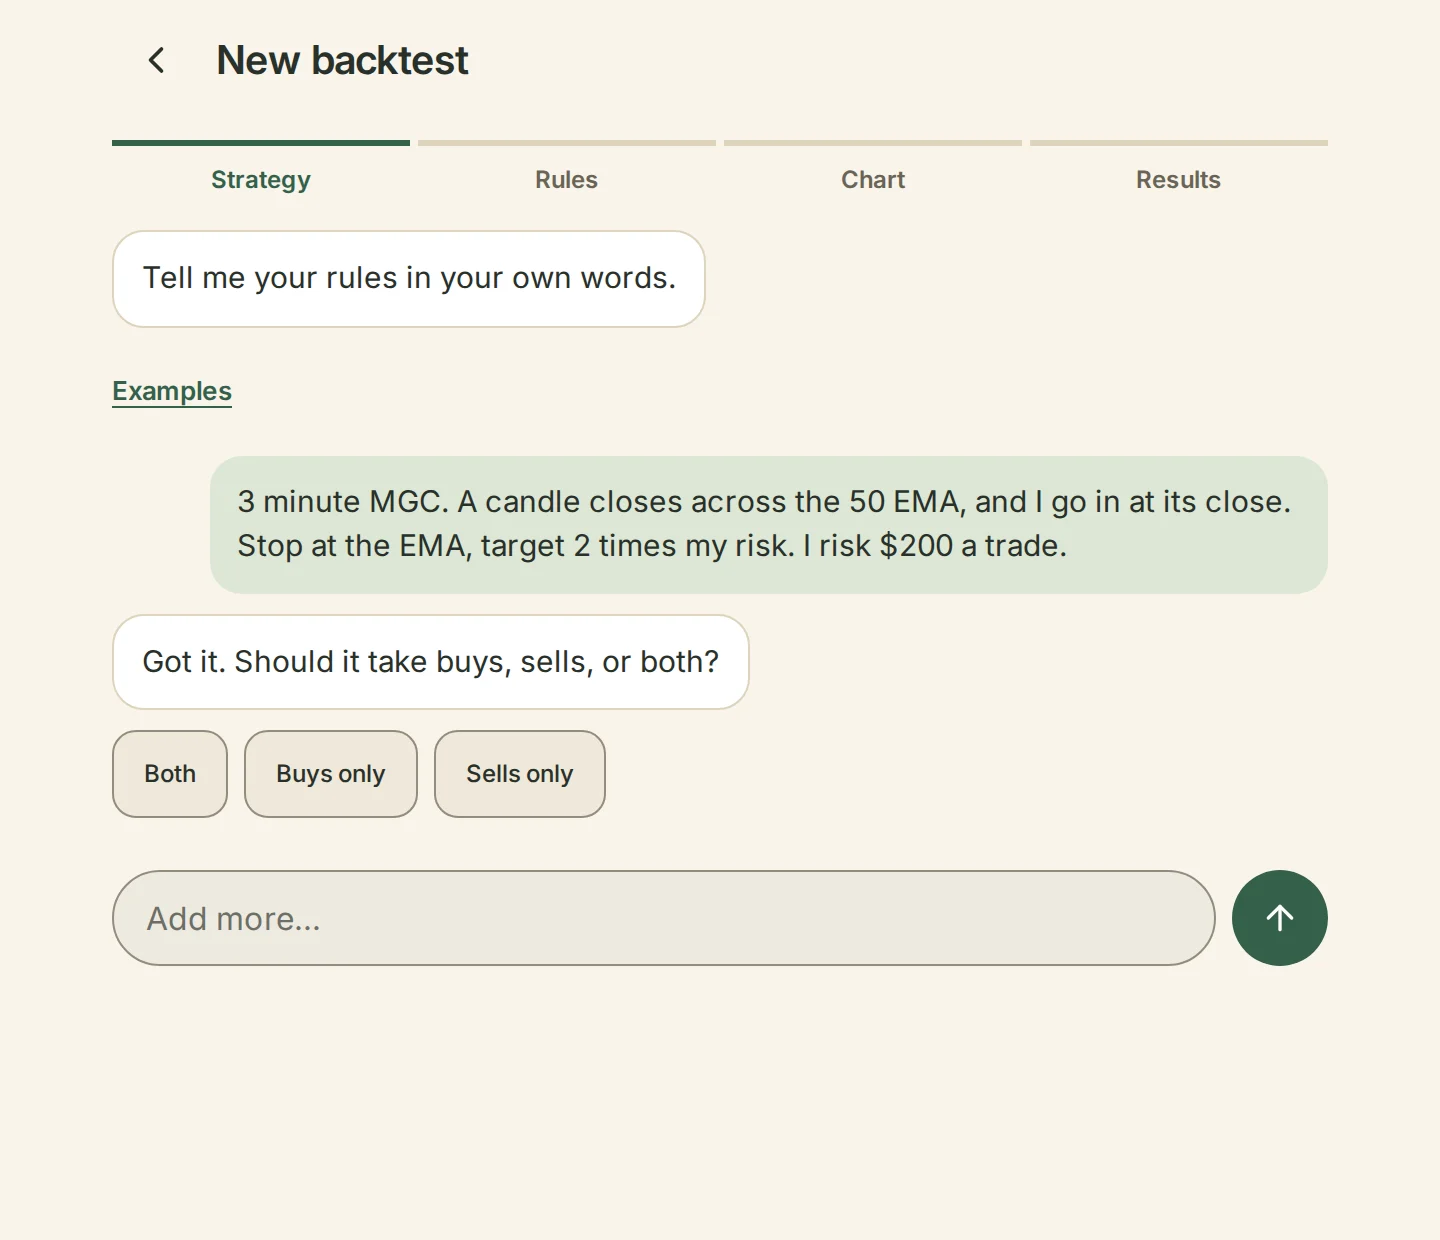Screen dimensions: 1440x1240
Task: Click the New backtest page title
Action: pos(342,61)
